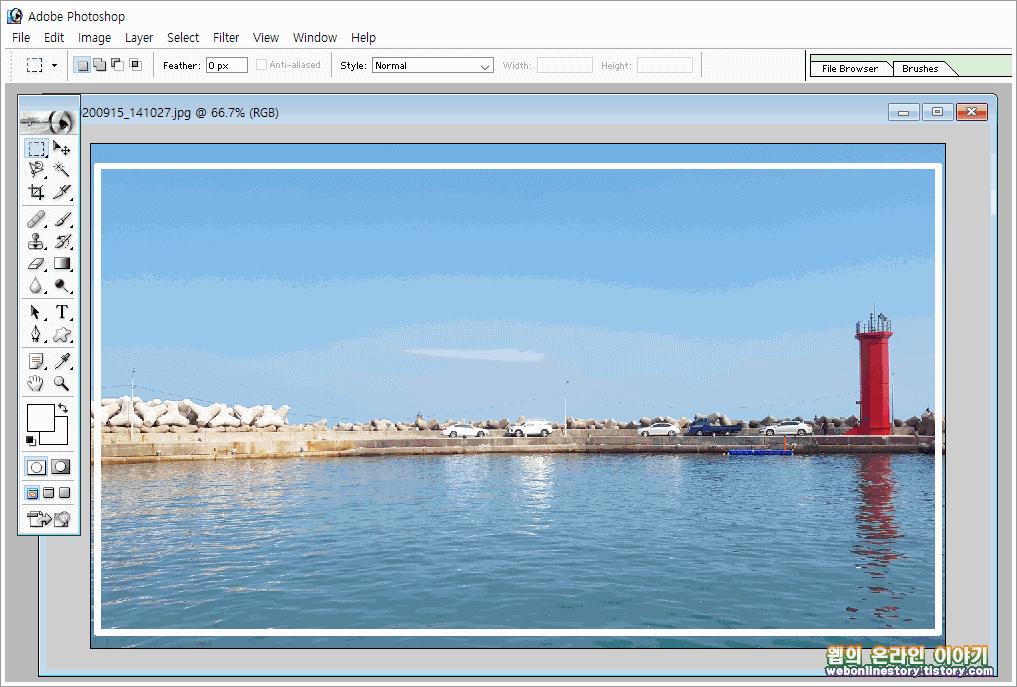Select the Brush tool
The image size is (1017, 687).
click(62, 219)
